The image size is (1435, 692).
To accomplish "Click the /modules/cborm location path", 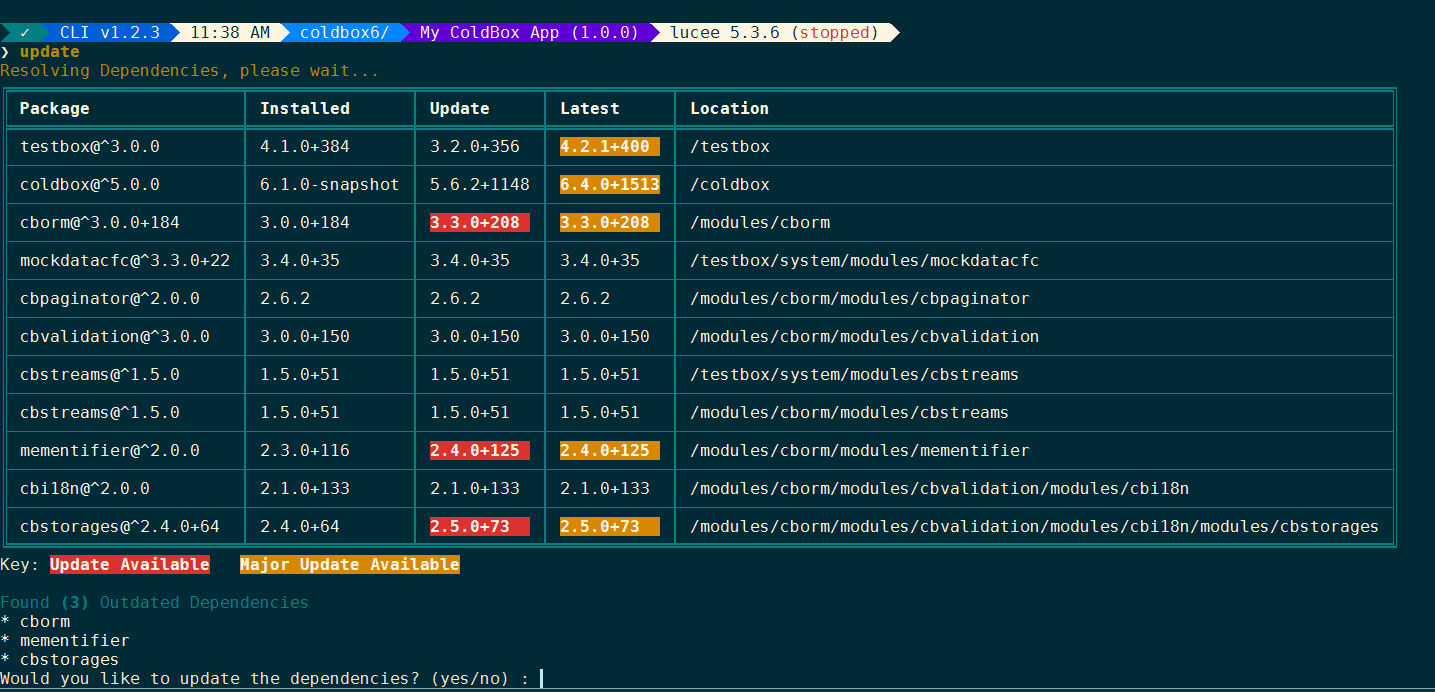I will pyautogui.click(x=760, y=223).
